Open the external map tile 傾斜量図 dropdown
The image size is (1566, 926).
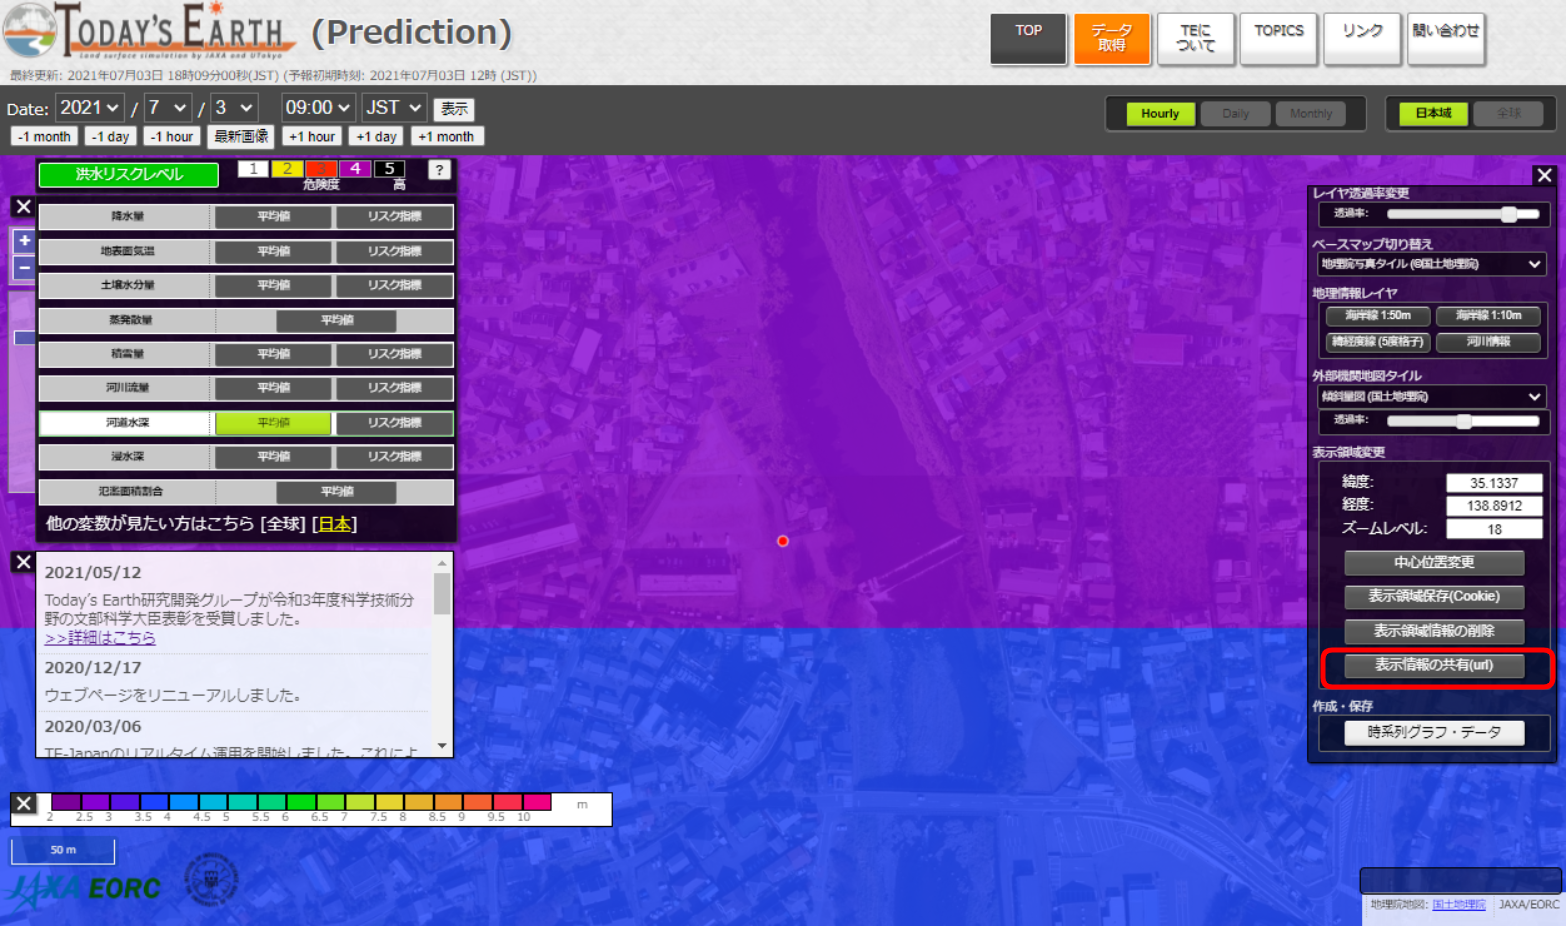click(1431, 397)
